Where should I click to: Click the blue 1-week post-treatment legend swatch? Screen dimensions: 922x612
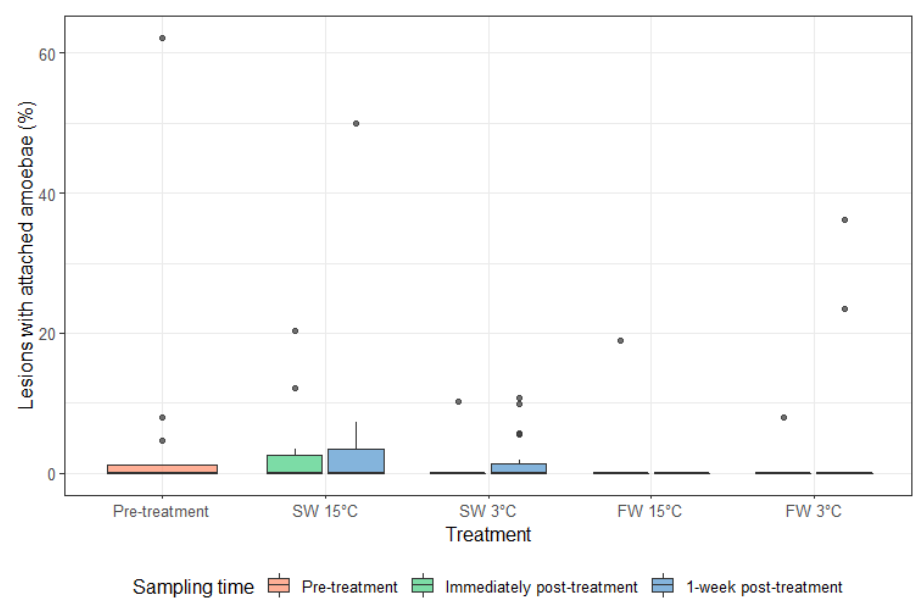[664, 587]
